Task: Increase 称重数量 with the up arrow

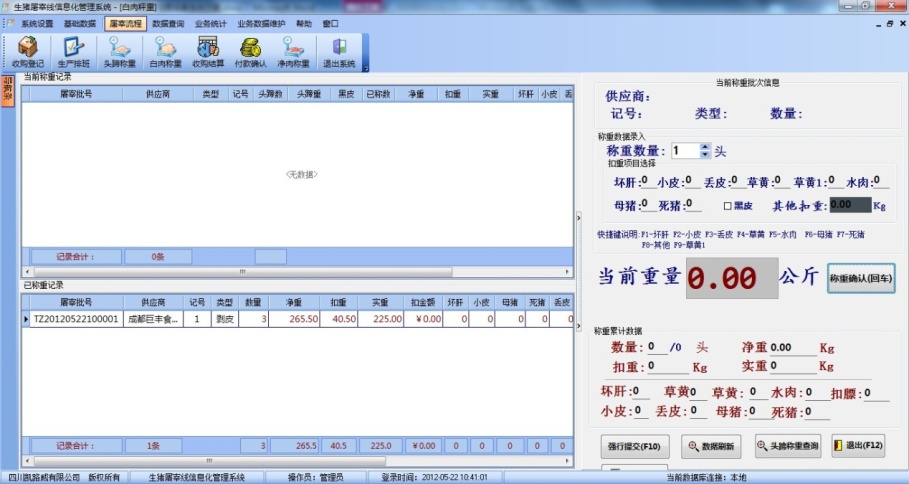Action: coord(705,147)
